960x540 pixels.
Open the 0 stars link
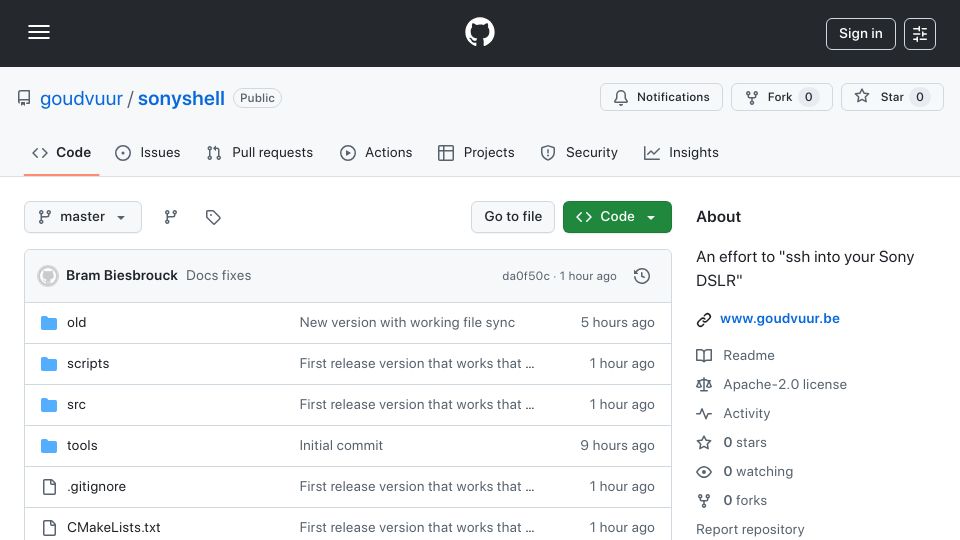pos(745,443)
